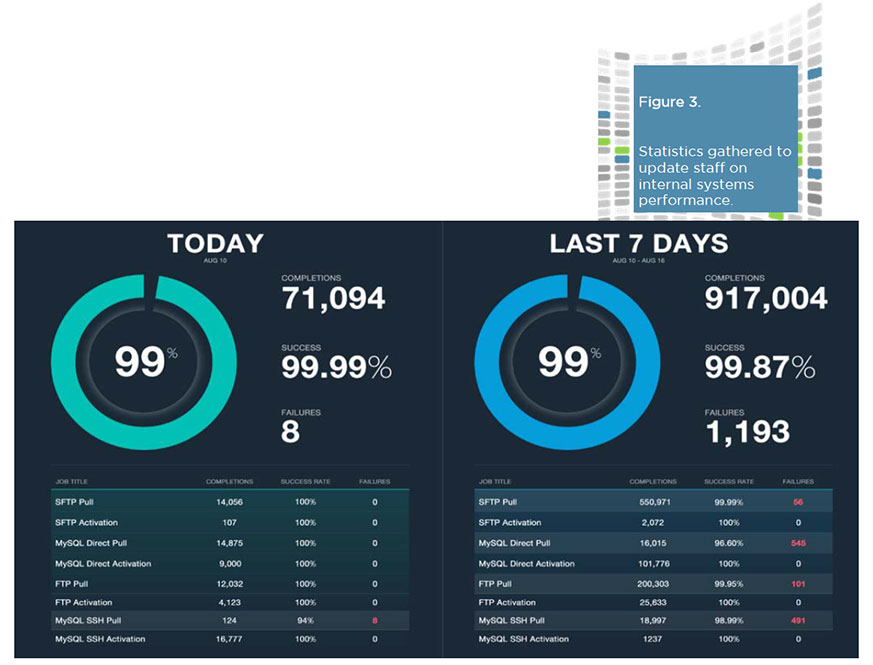
Task: Click the red 56 failures cell
Action: (x=798, y=502)
